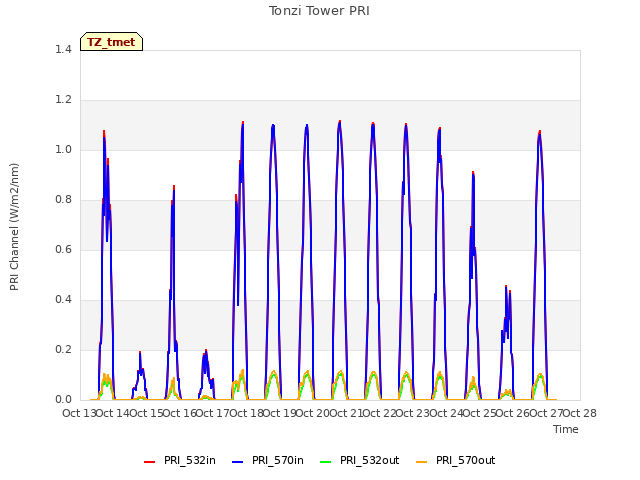Image resolution: width=640 pixels, height=480 pixels.
Task: Click the Time axis label
Action: click(566, 429)
